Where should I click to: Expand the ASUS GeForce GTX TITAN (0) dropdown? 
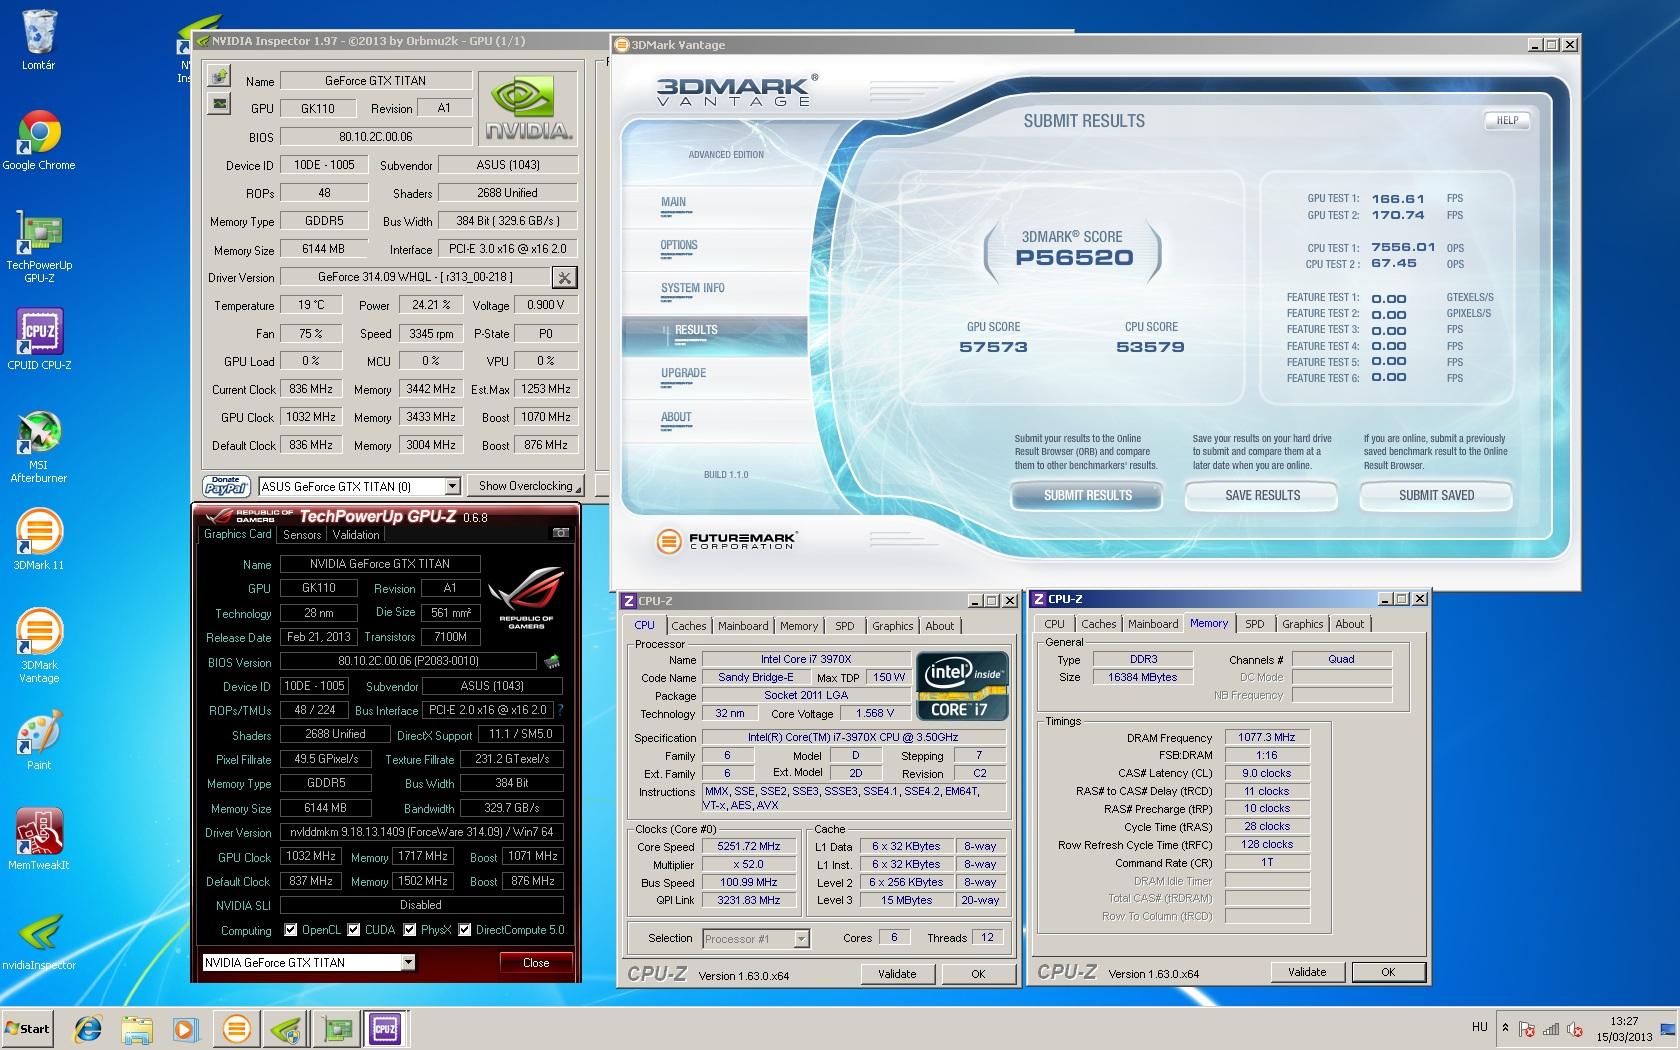tap(452, 486)
